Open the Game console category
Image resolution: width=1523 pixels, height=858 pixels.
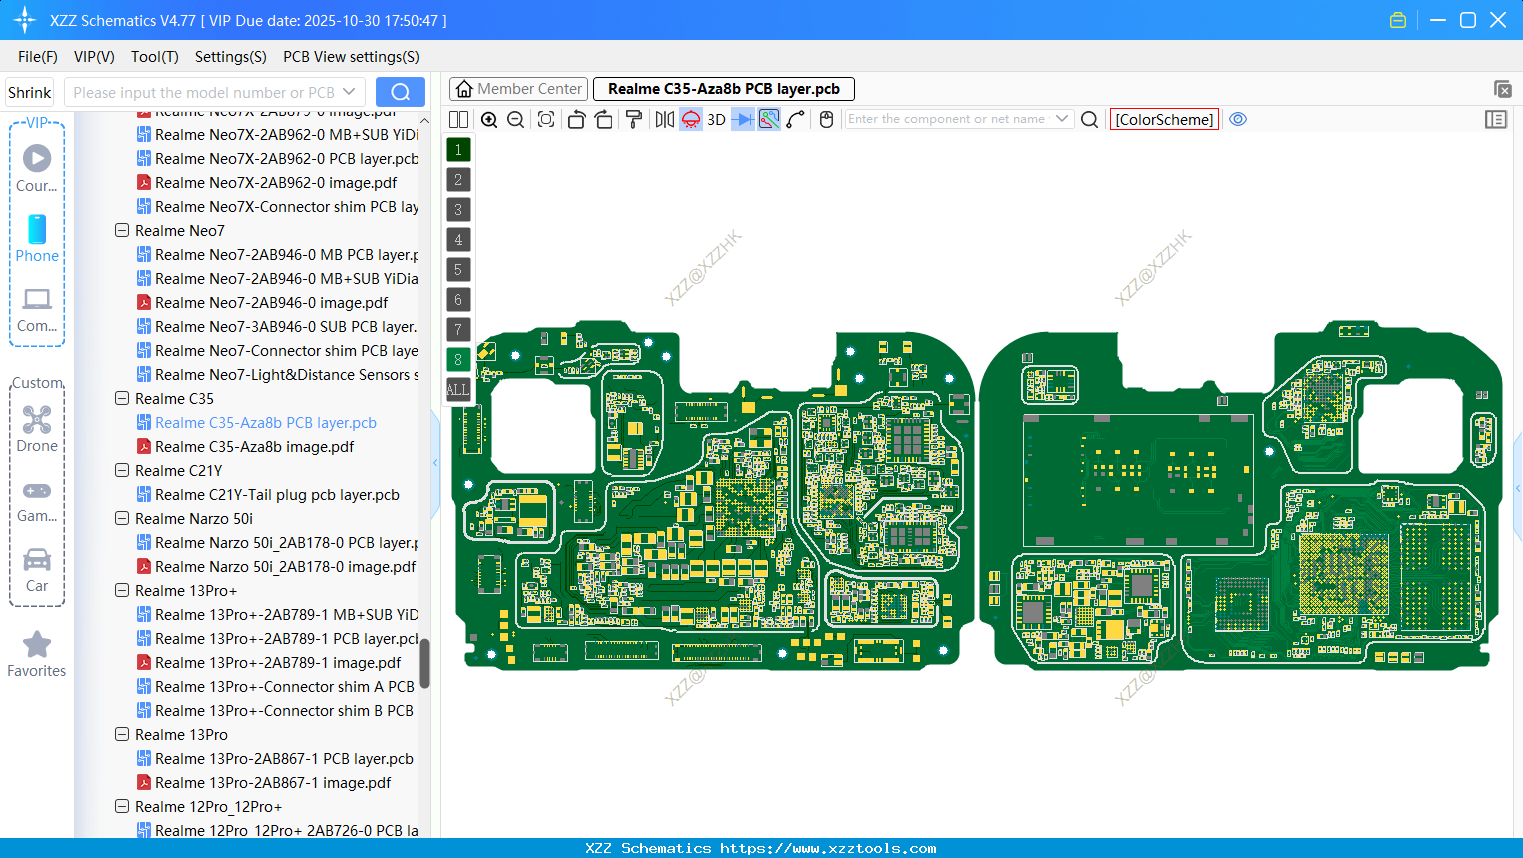(37, 500)
